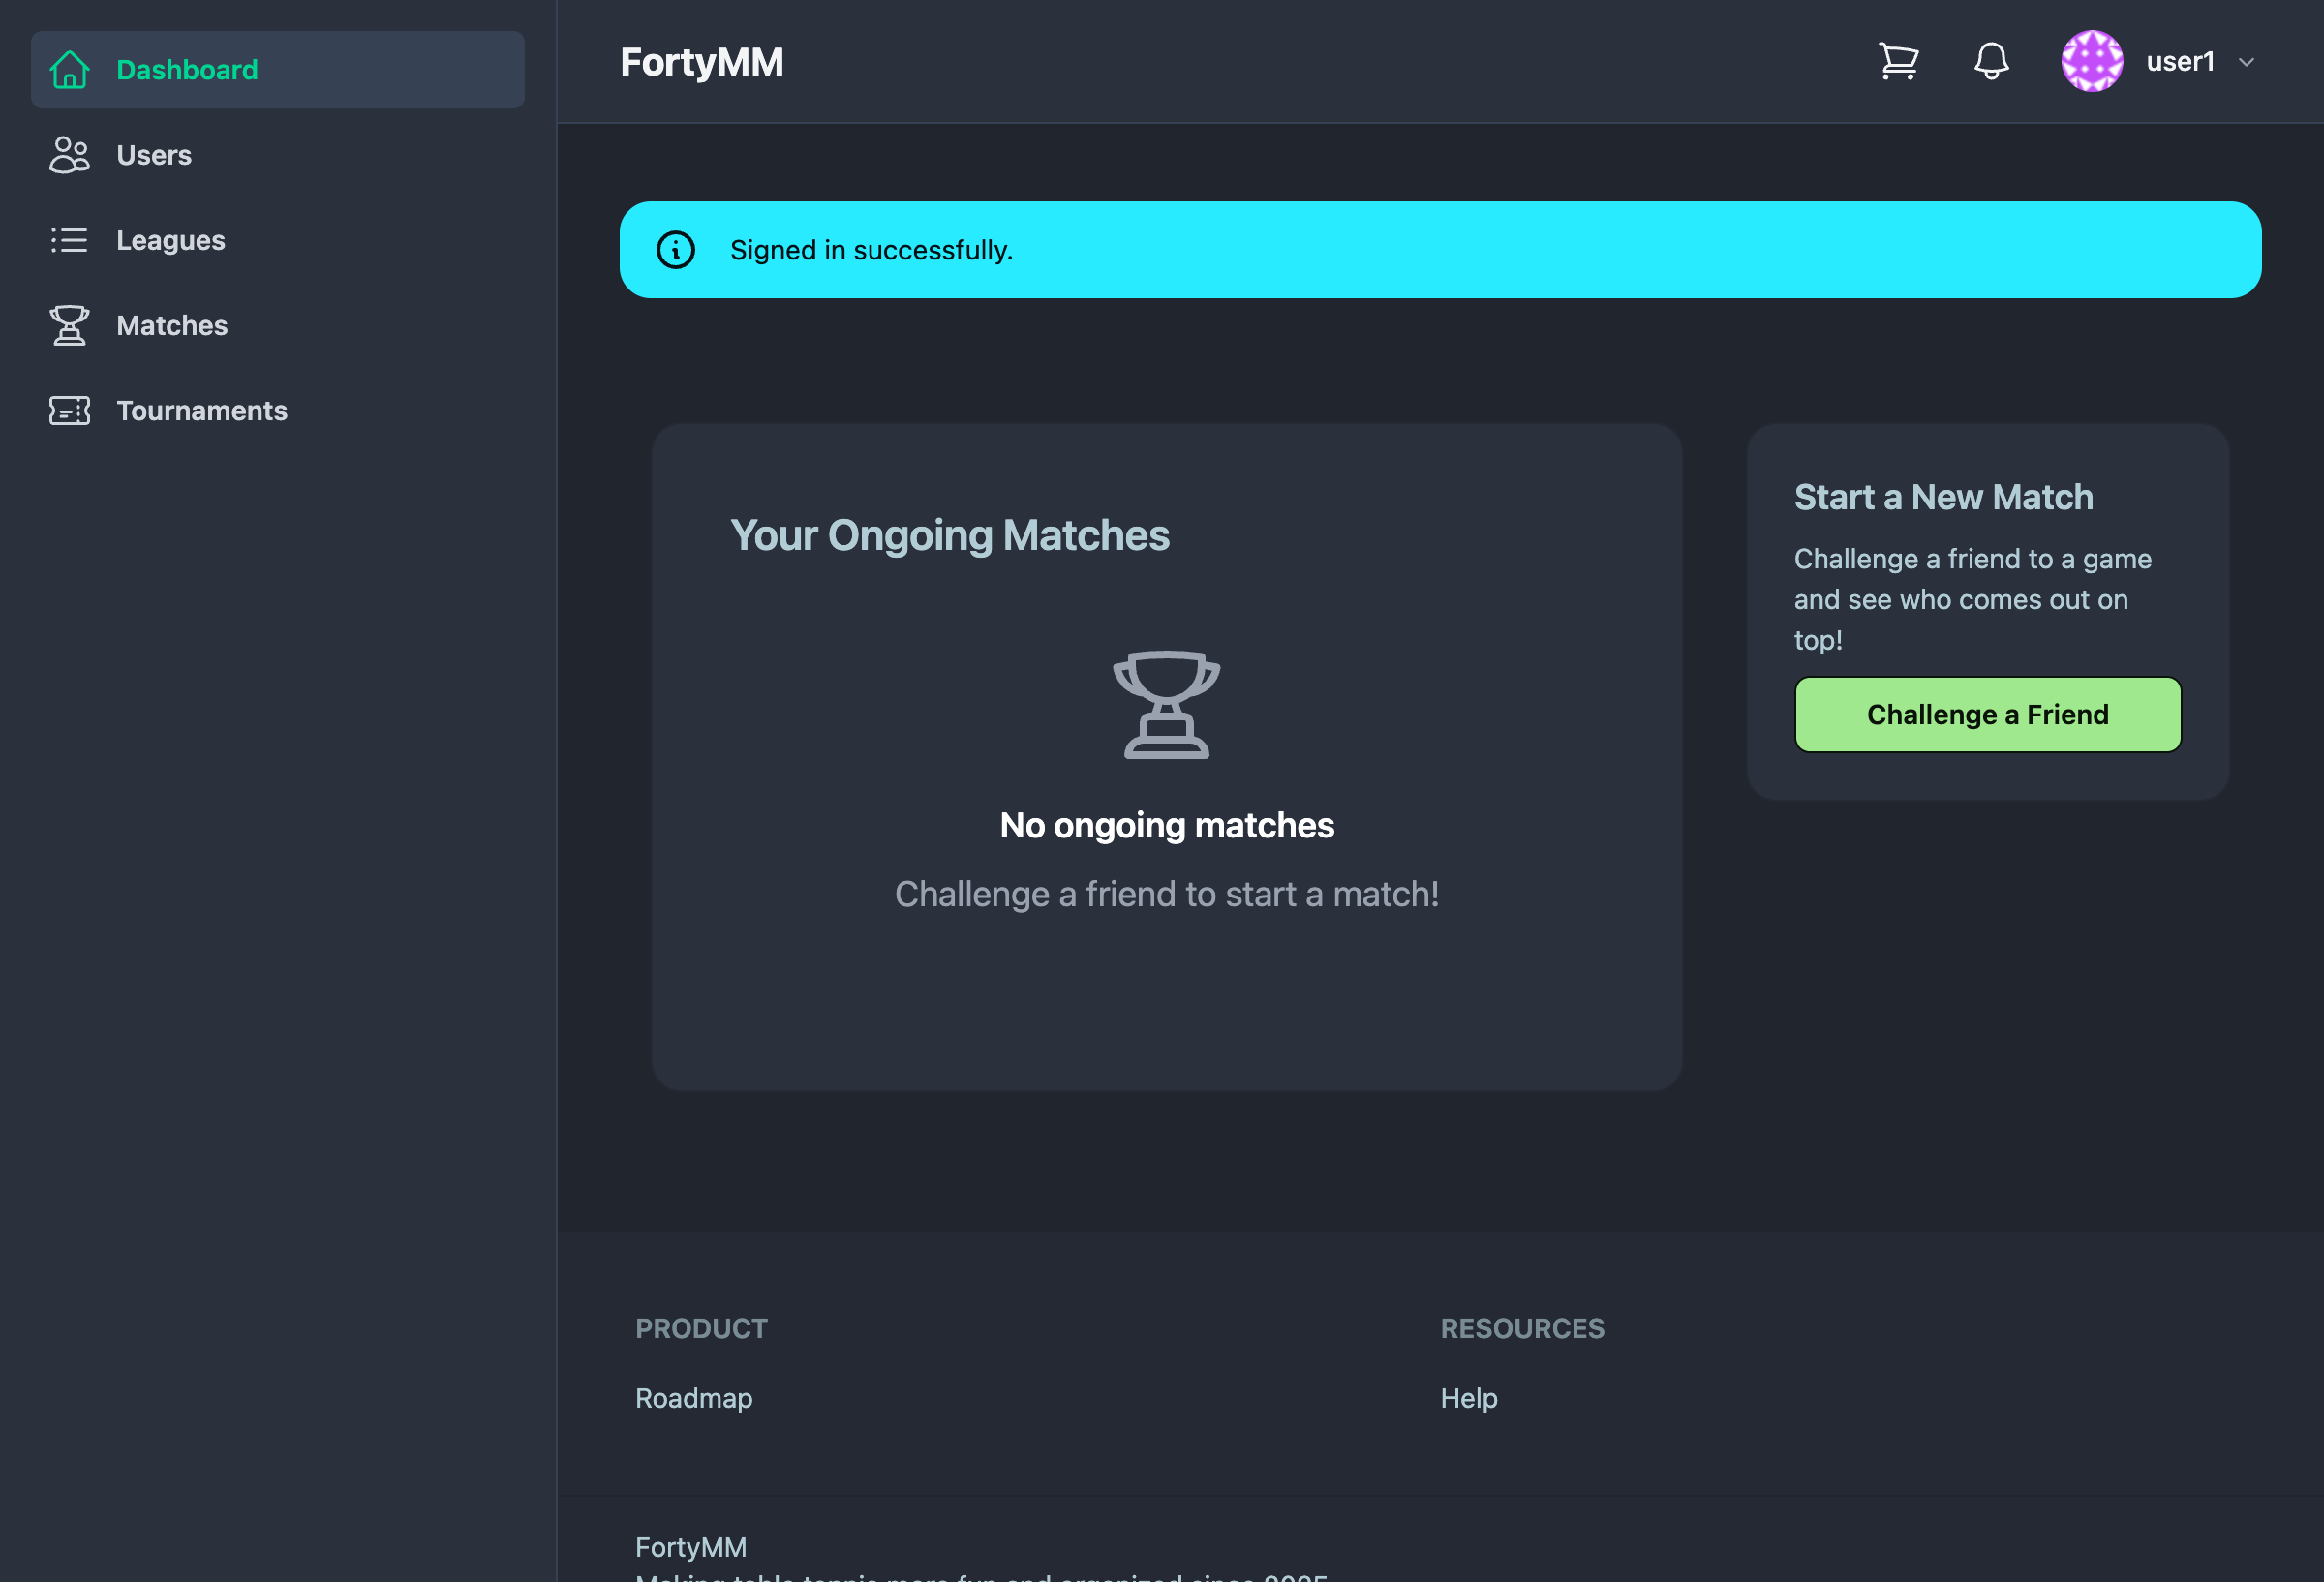Image resolution: width=2324 pixels, height=1582 pixels.
Task: Open the user1 account dropdown
Action: pos(2247,61)
